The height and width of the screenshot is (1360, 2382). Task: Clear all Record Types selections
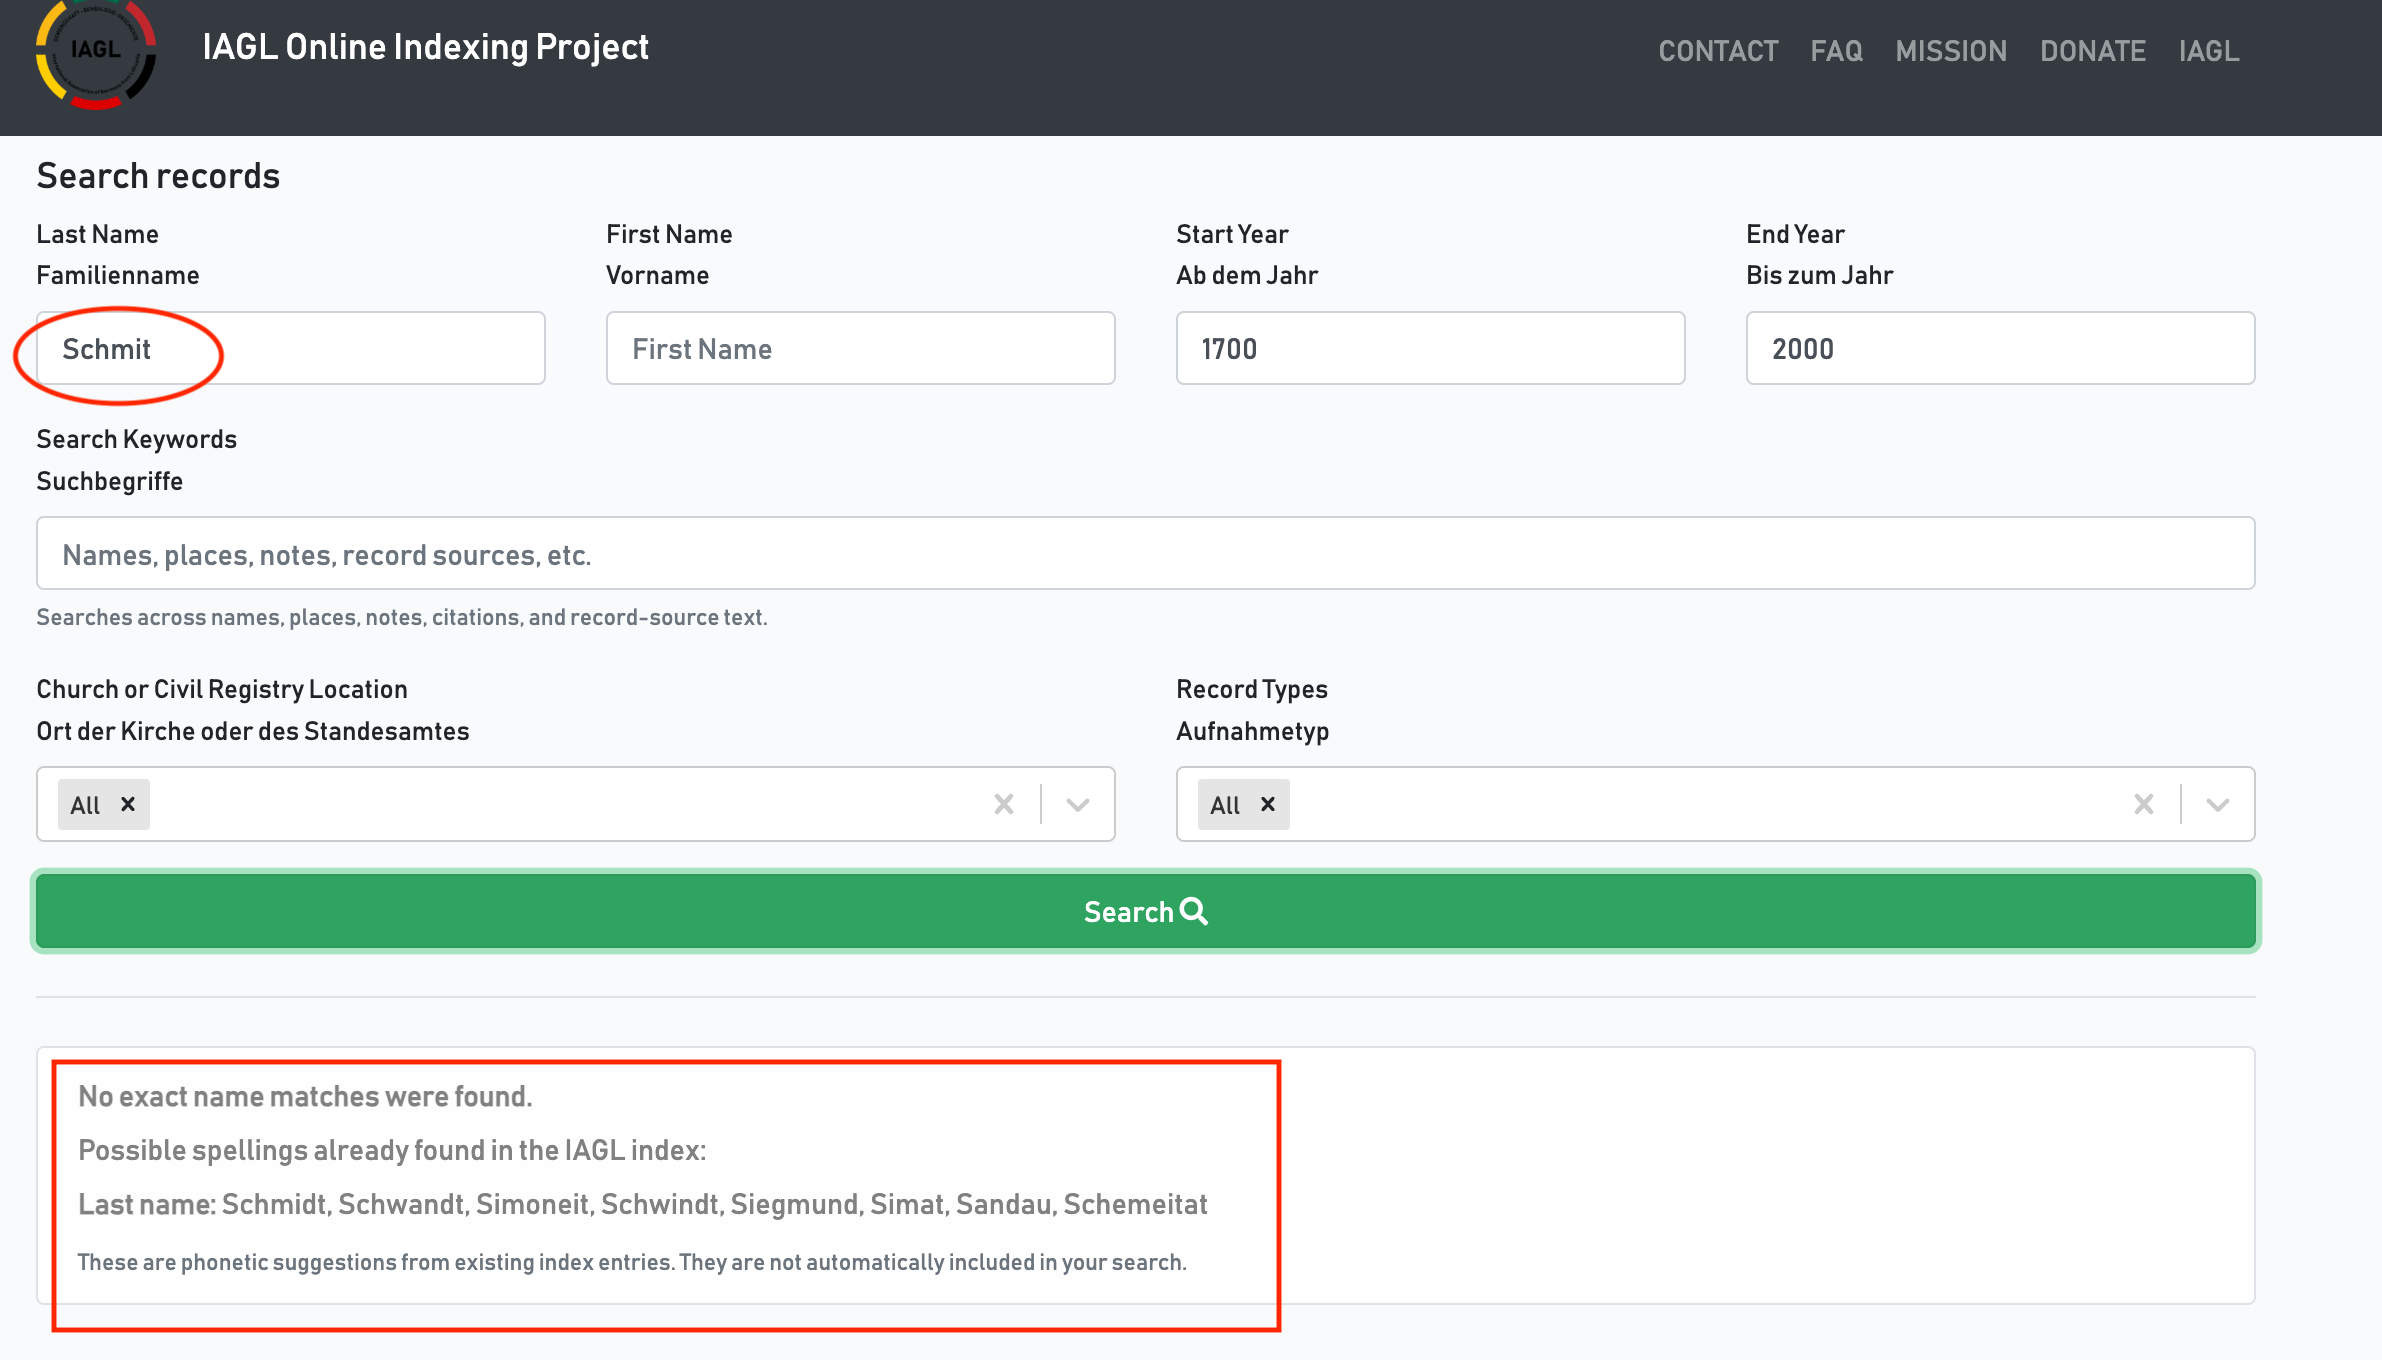[2144, 804]
